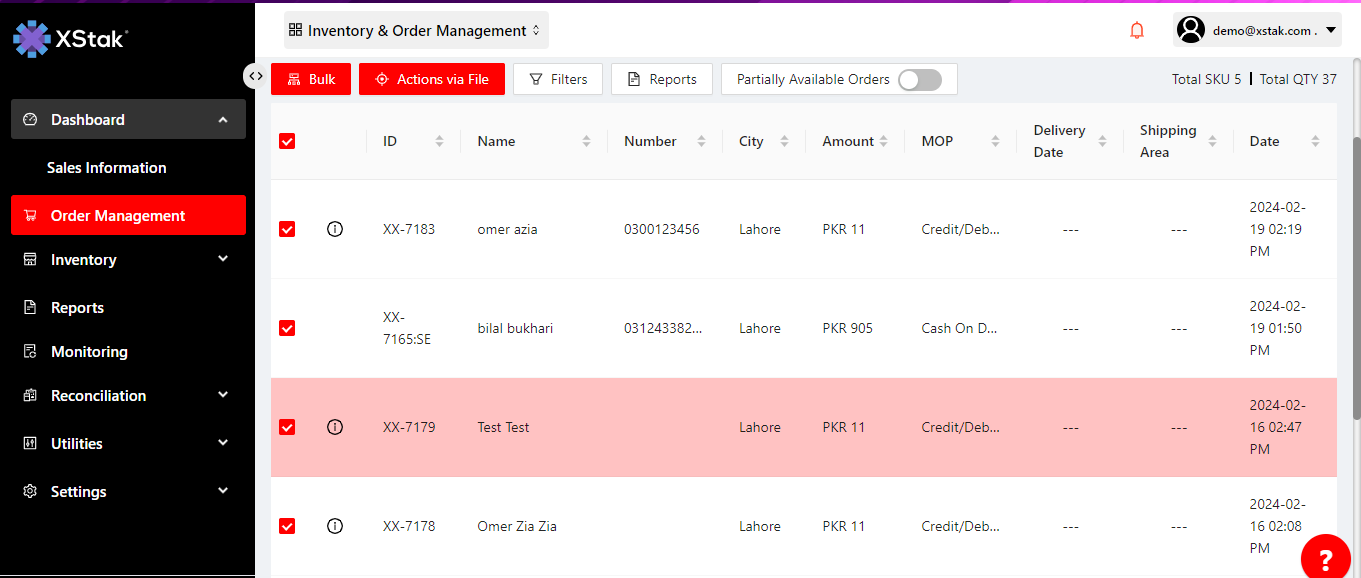Click the XStak logo

pyautogui.click(x=70, y=38)
